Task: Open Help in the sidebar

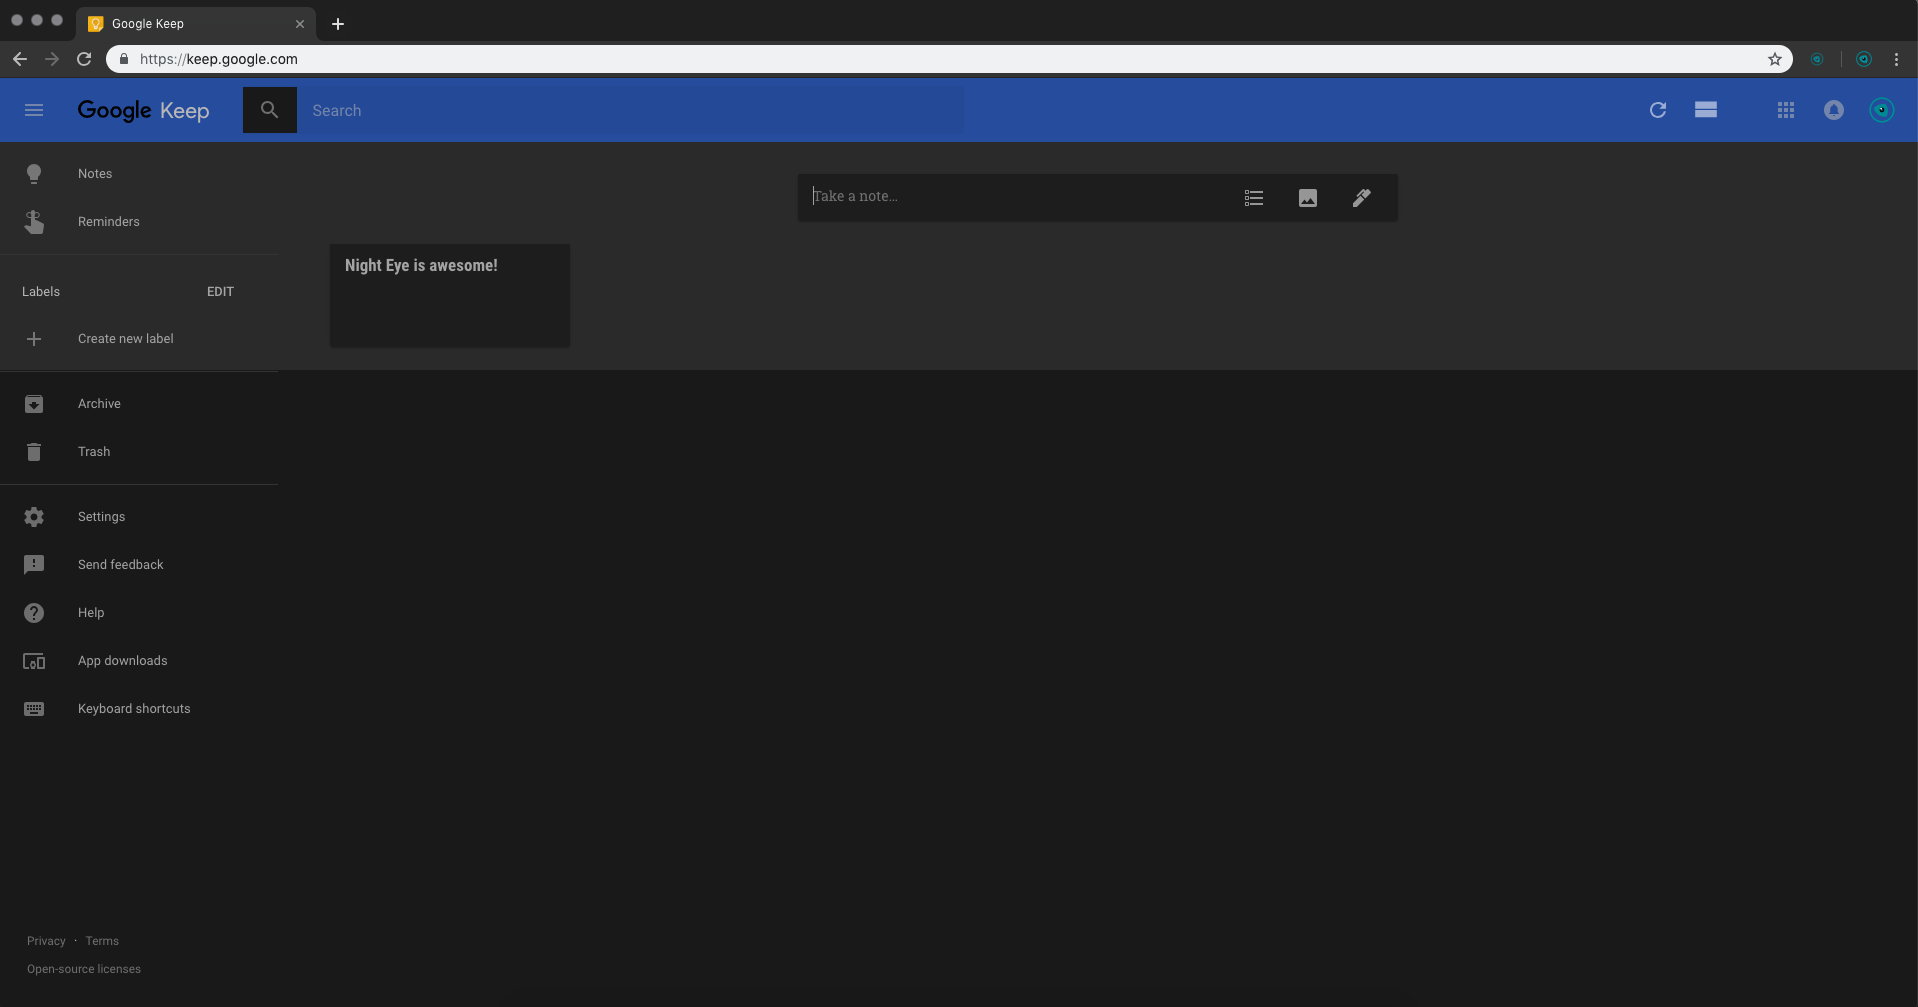Action: tap(139, 613)
